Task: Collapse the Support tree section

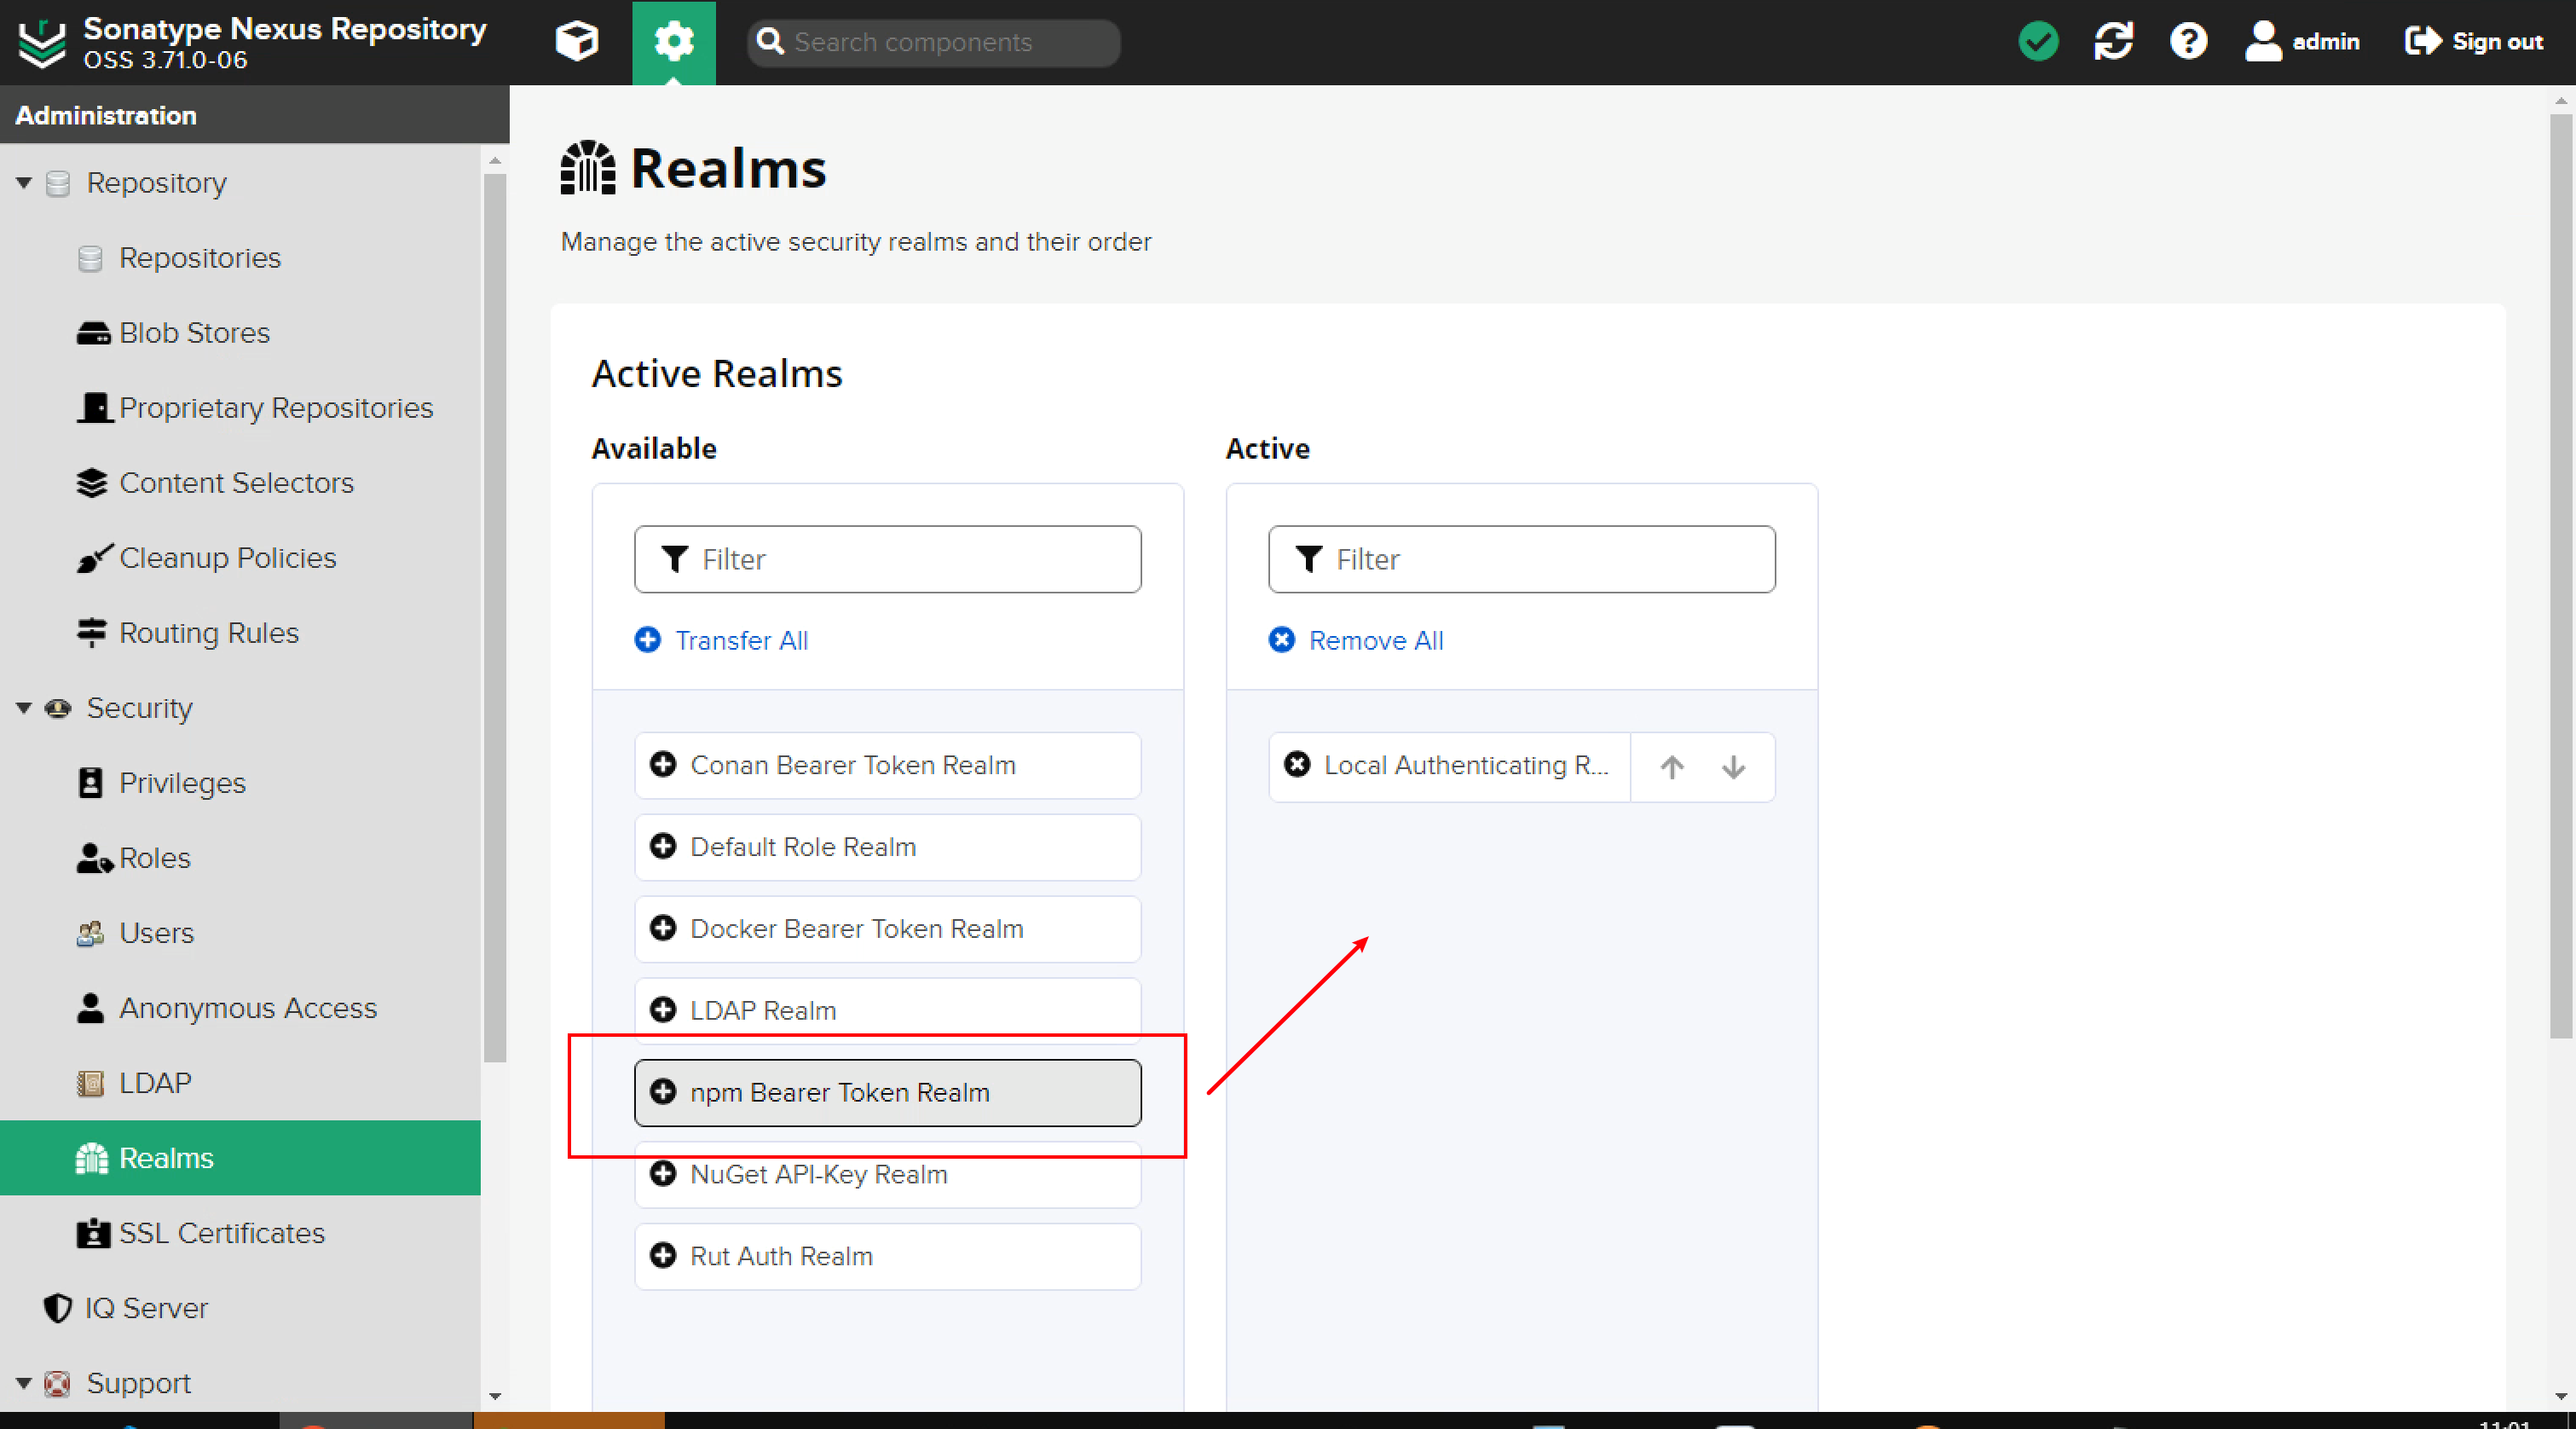Action: pos(24,1383)
